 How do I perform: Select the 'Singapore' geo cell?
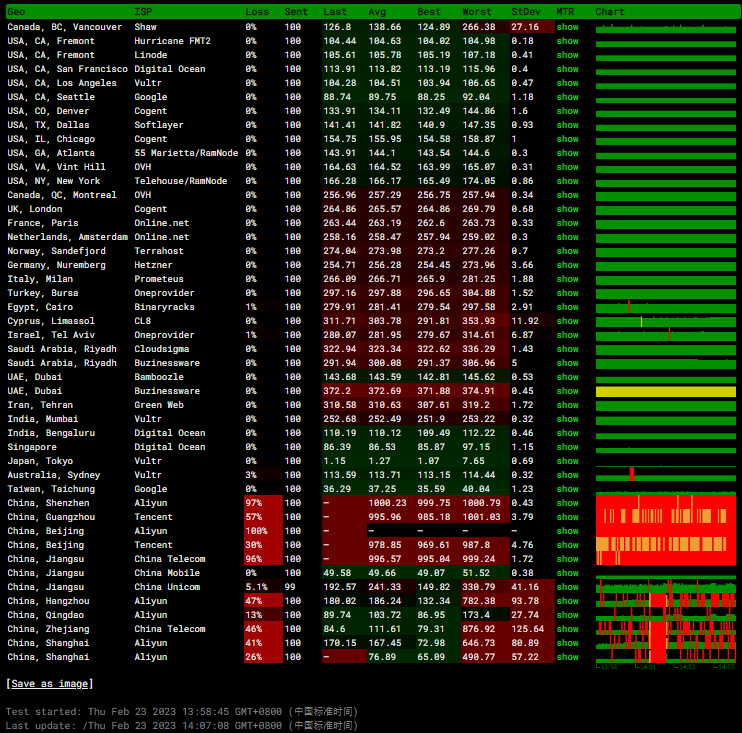pyautogui.click(x=32, y=447)
